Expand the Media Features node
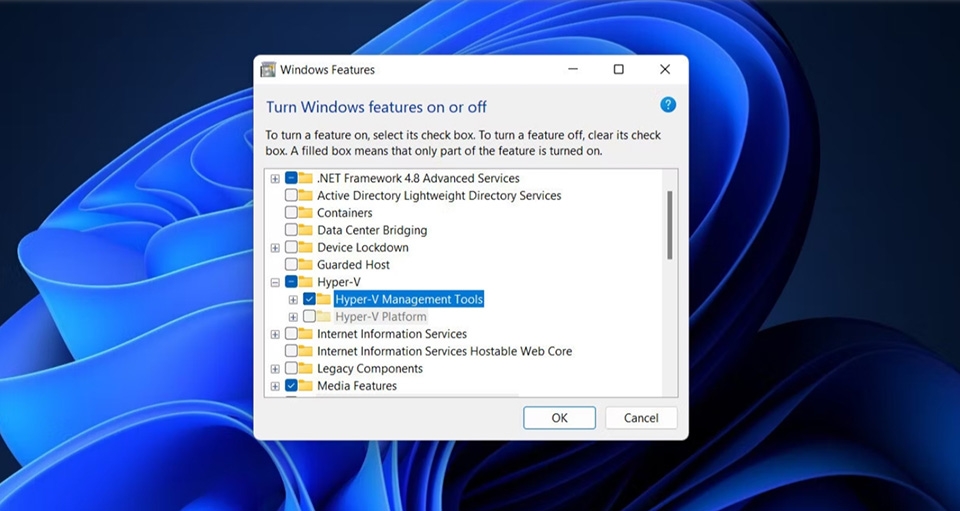The height and width of the screenshot is (511, 960). point(275,386)
